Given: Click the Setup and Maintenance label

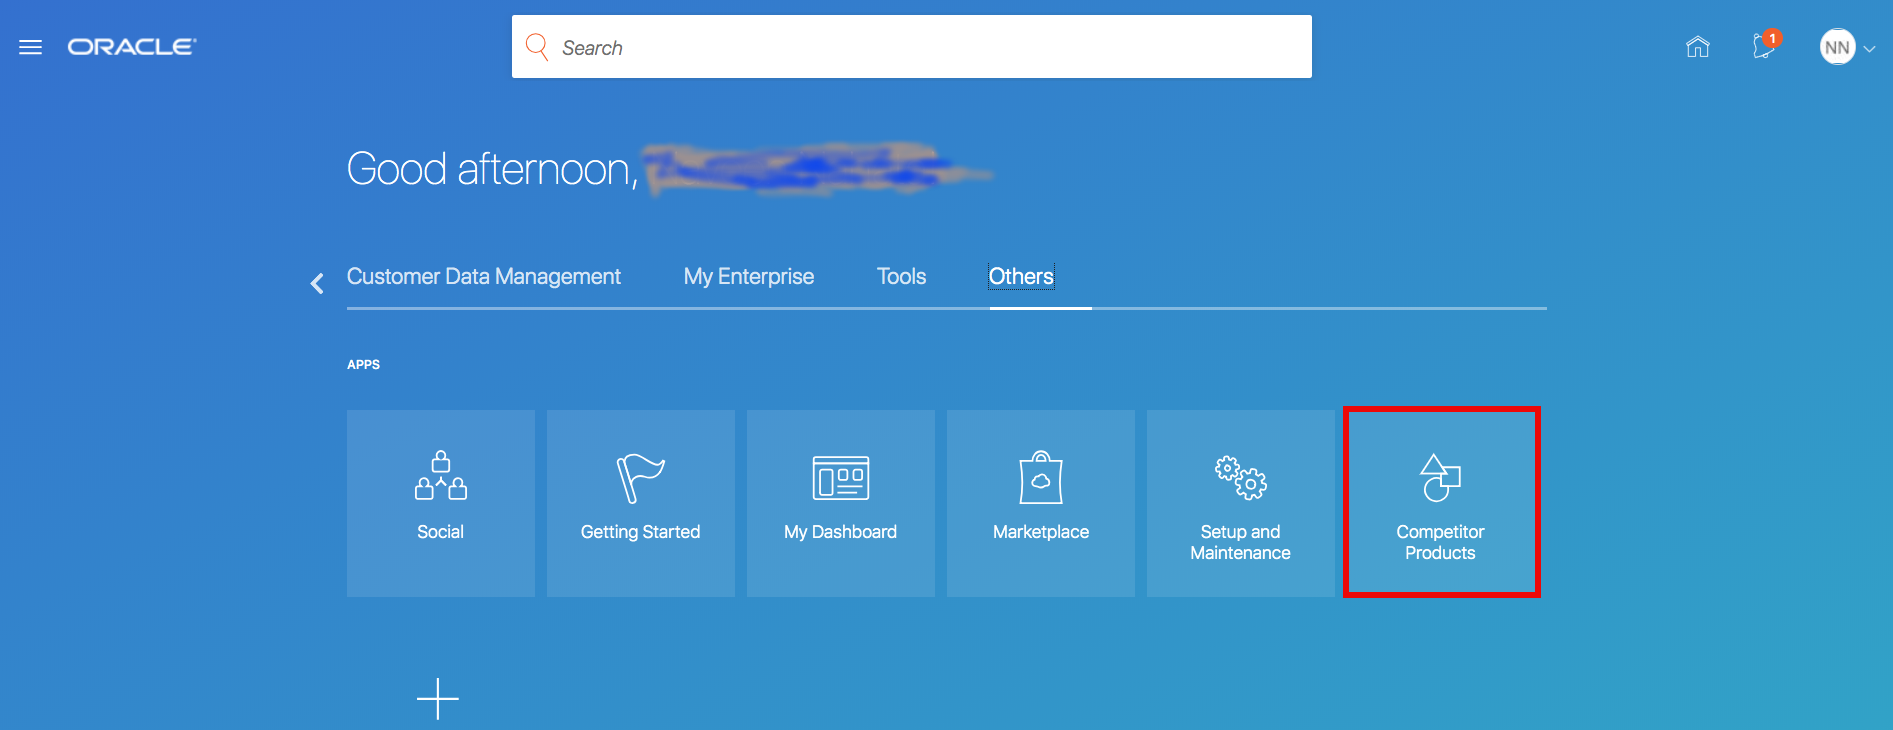Looking at the screenshot, I should [x=1241, y=542].
